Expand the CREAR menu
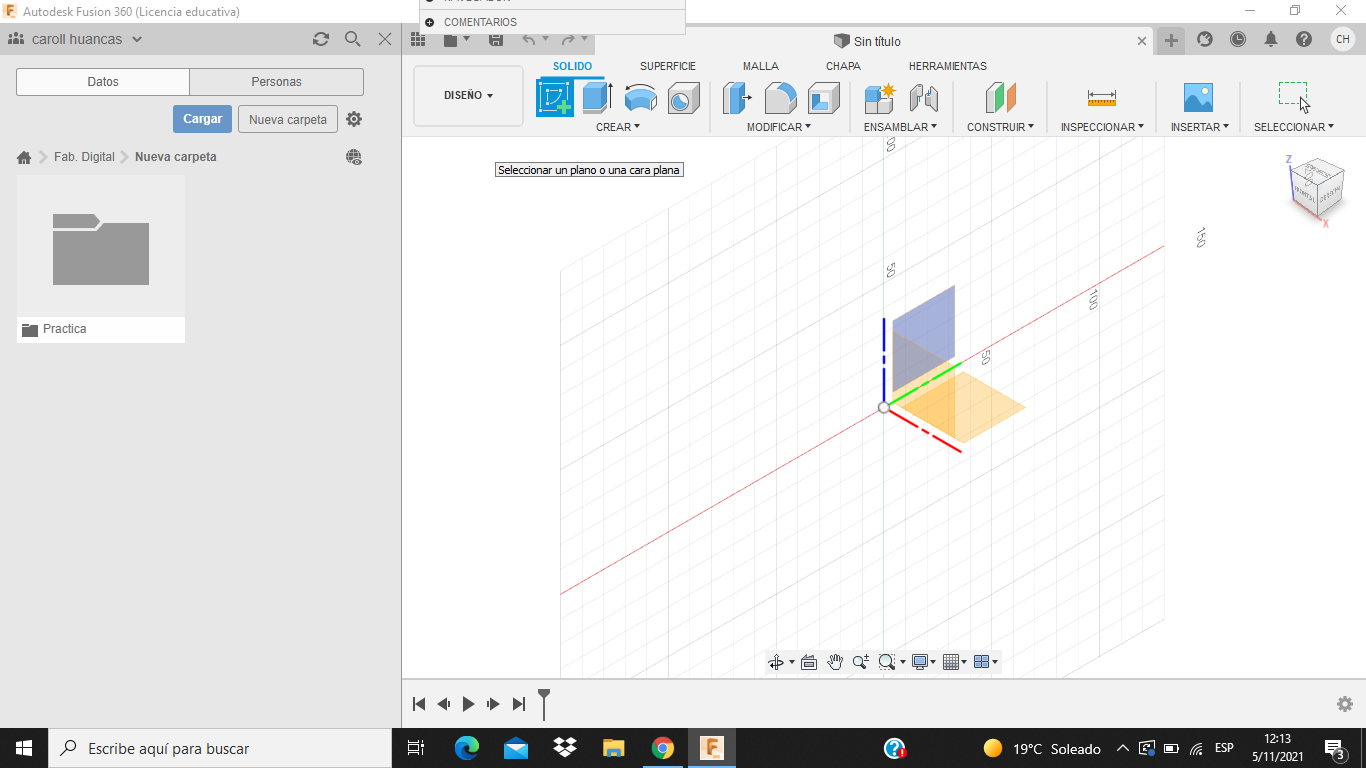 click(618, 127)
